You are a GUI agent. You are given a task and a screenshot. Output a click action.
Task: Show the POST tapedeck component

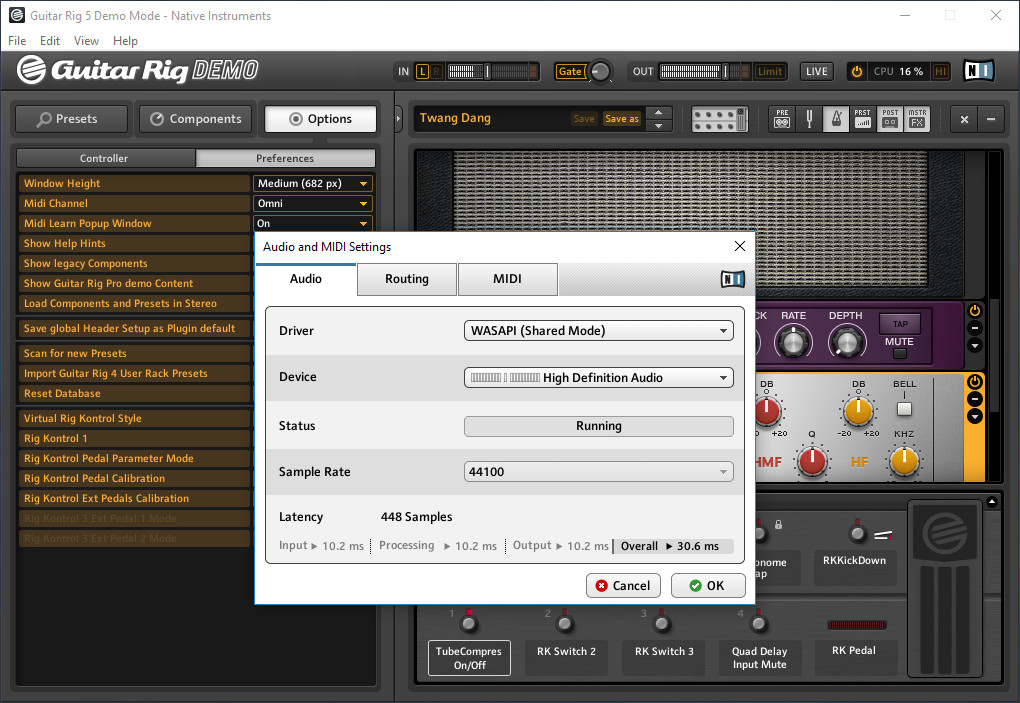(890, 119)
